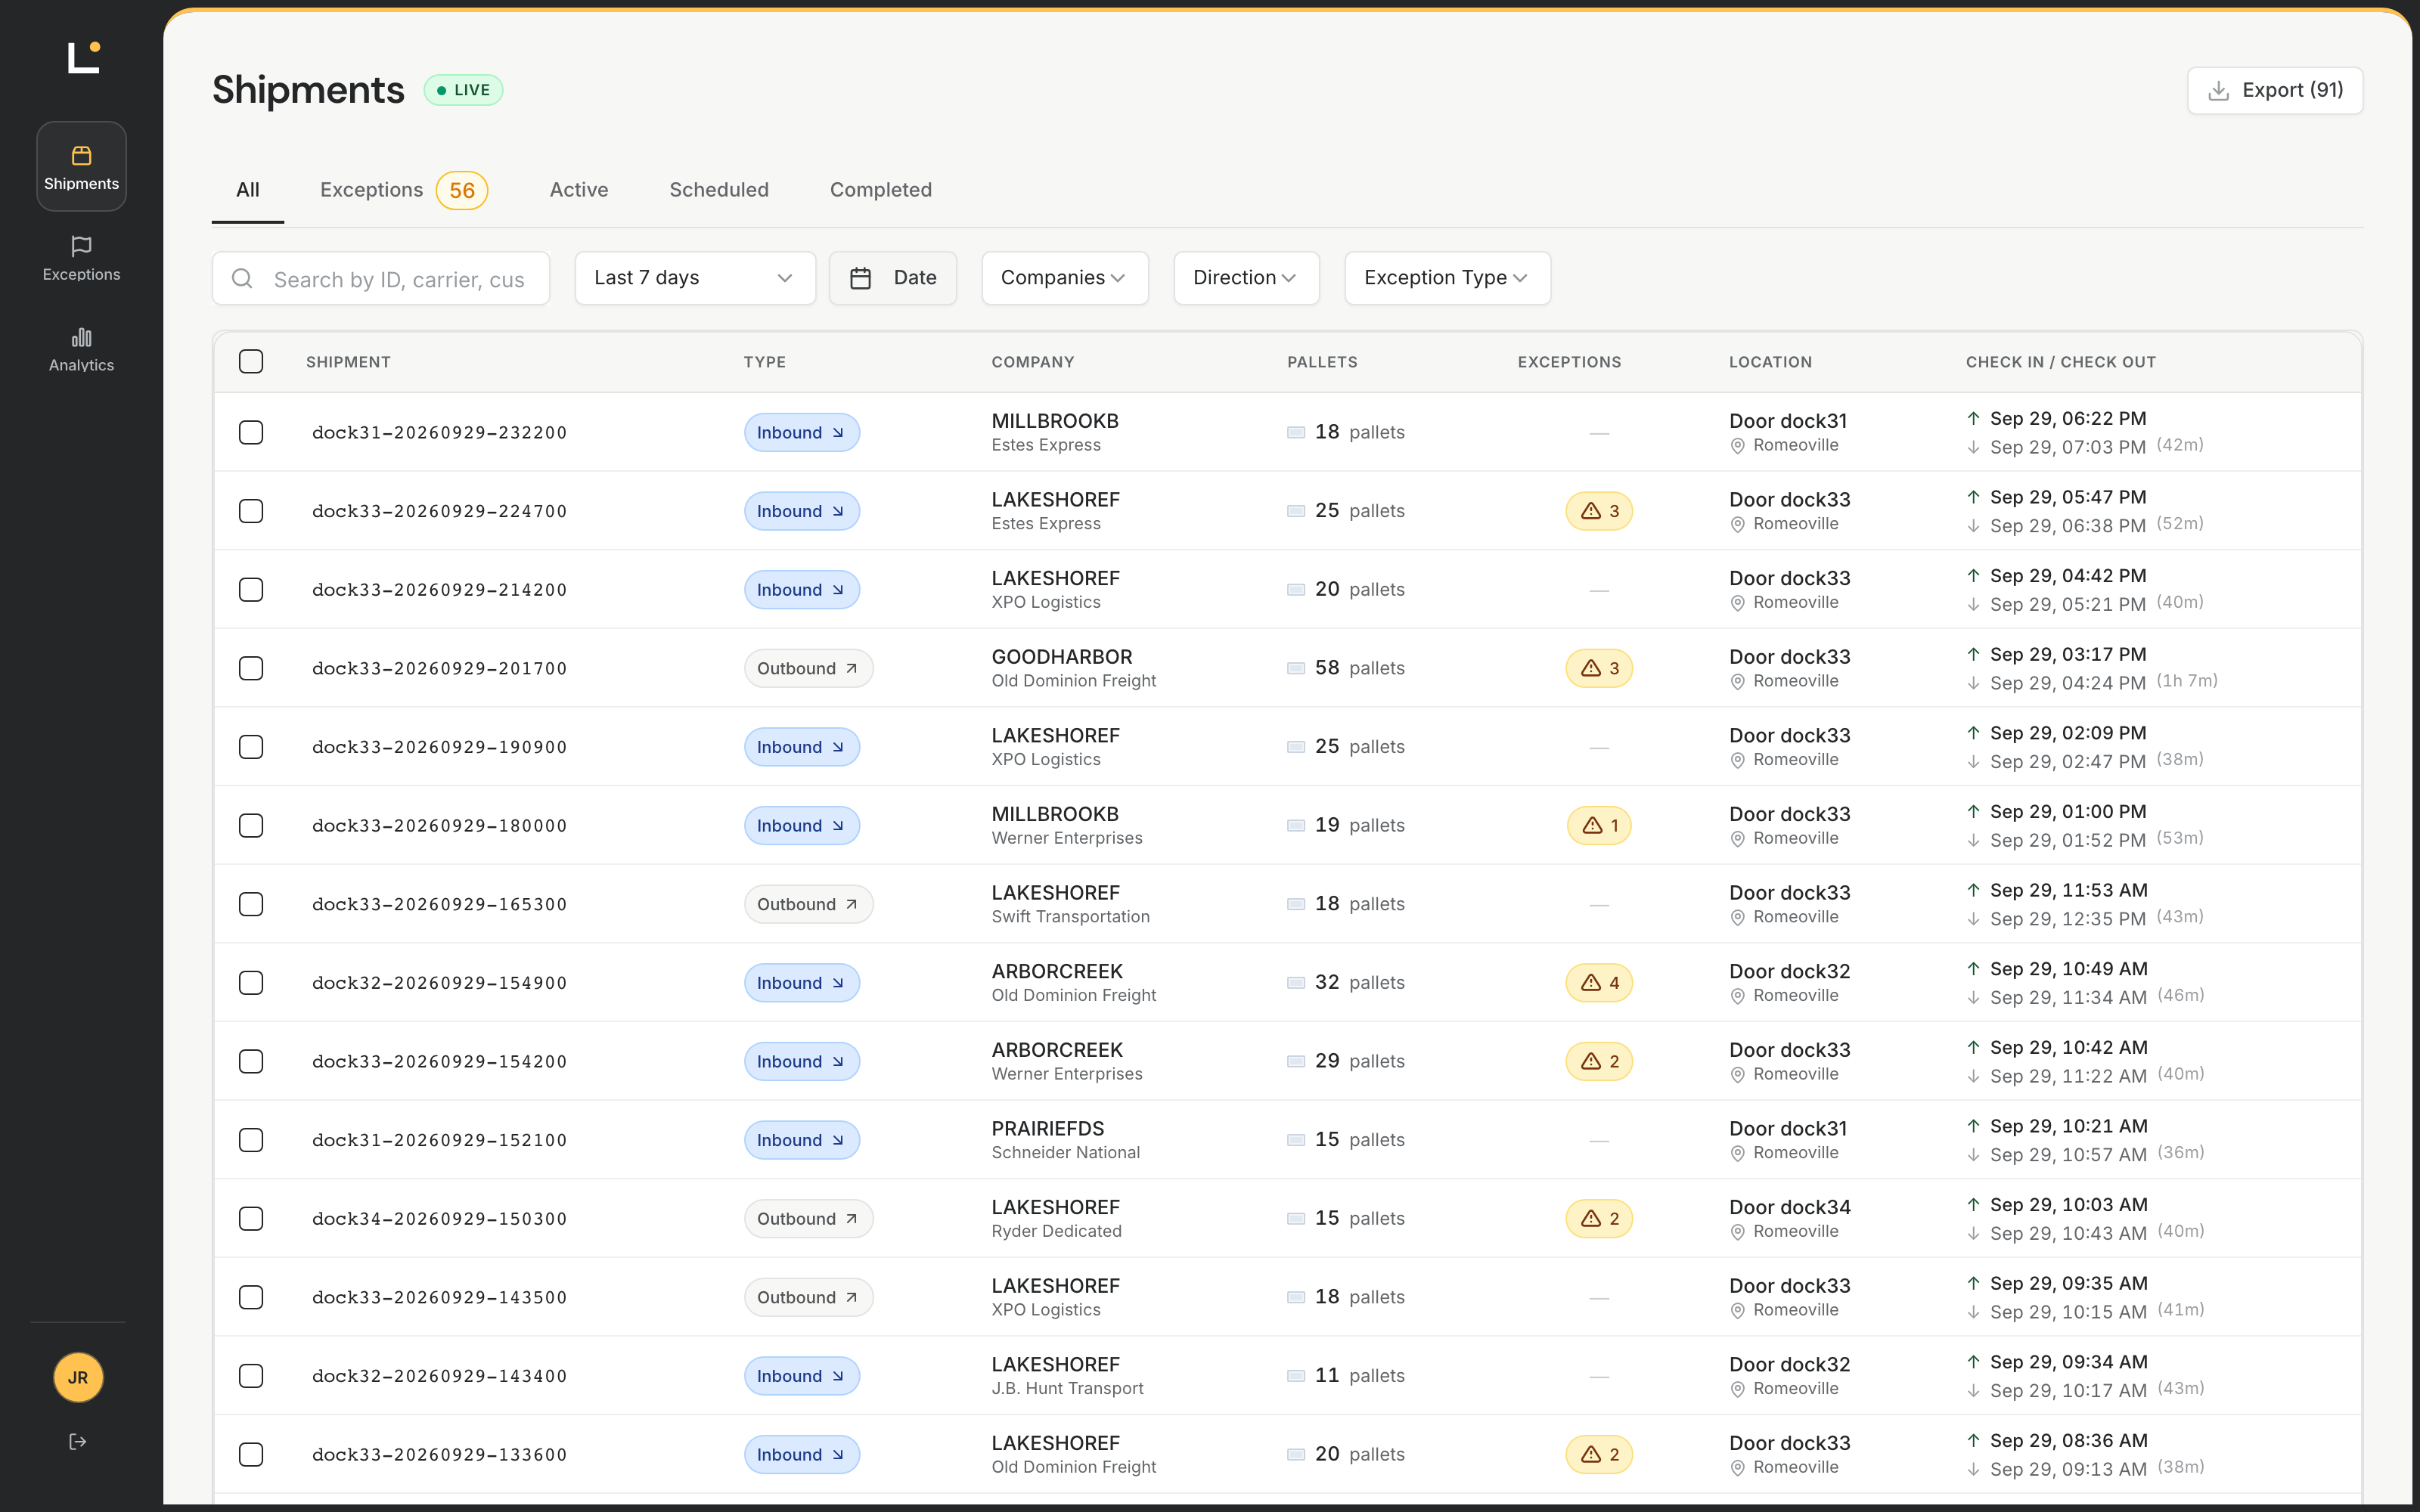The width and height of the screenshot is (2420, 1512).
Task: Click the 56 exceptions count badge
Action: coord(462,190)
